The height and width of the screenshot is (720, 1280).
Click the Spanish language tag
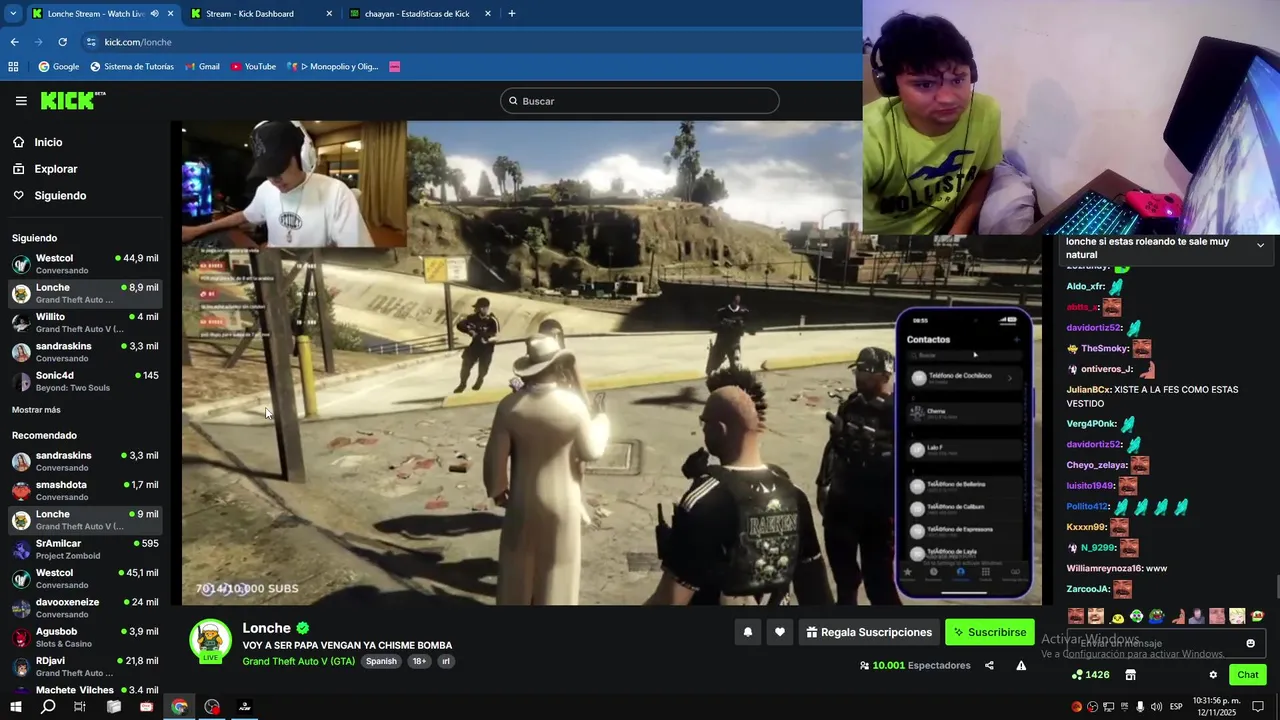[x=381, y=661]
